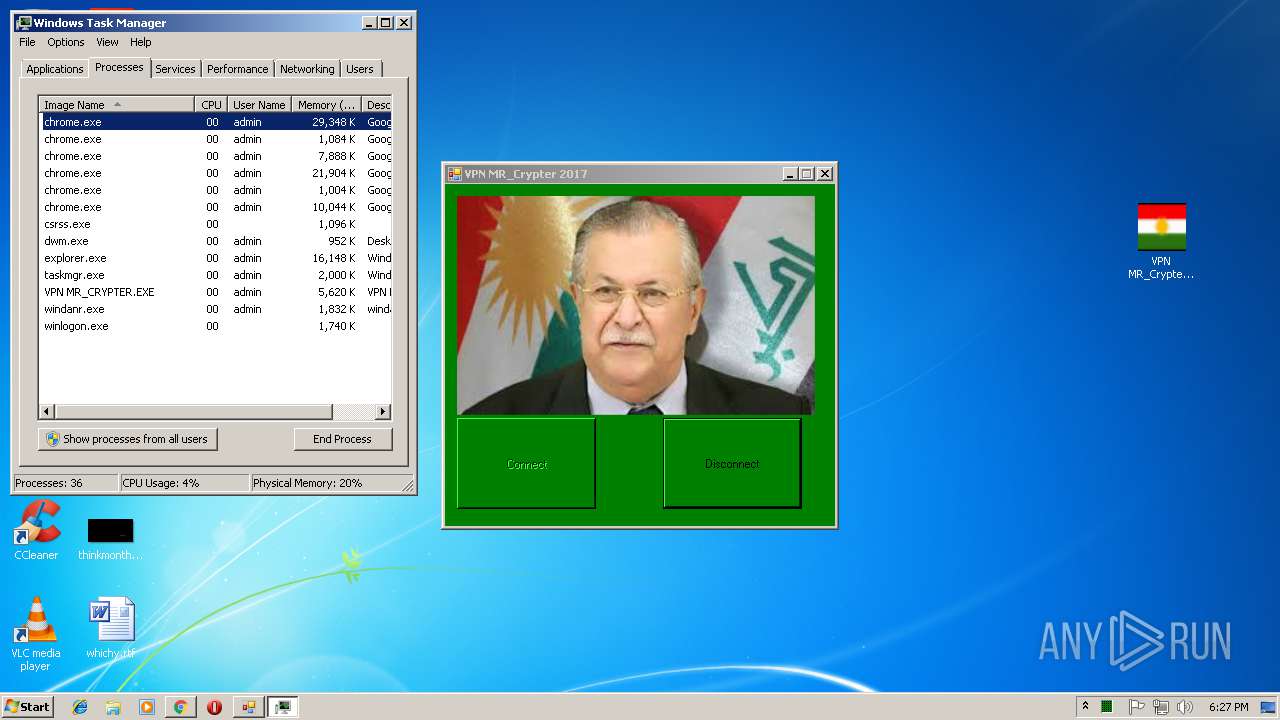Sort processes by CPU column
The height and width of the screenshot is (720, 1280).
[x=210, y=105]
